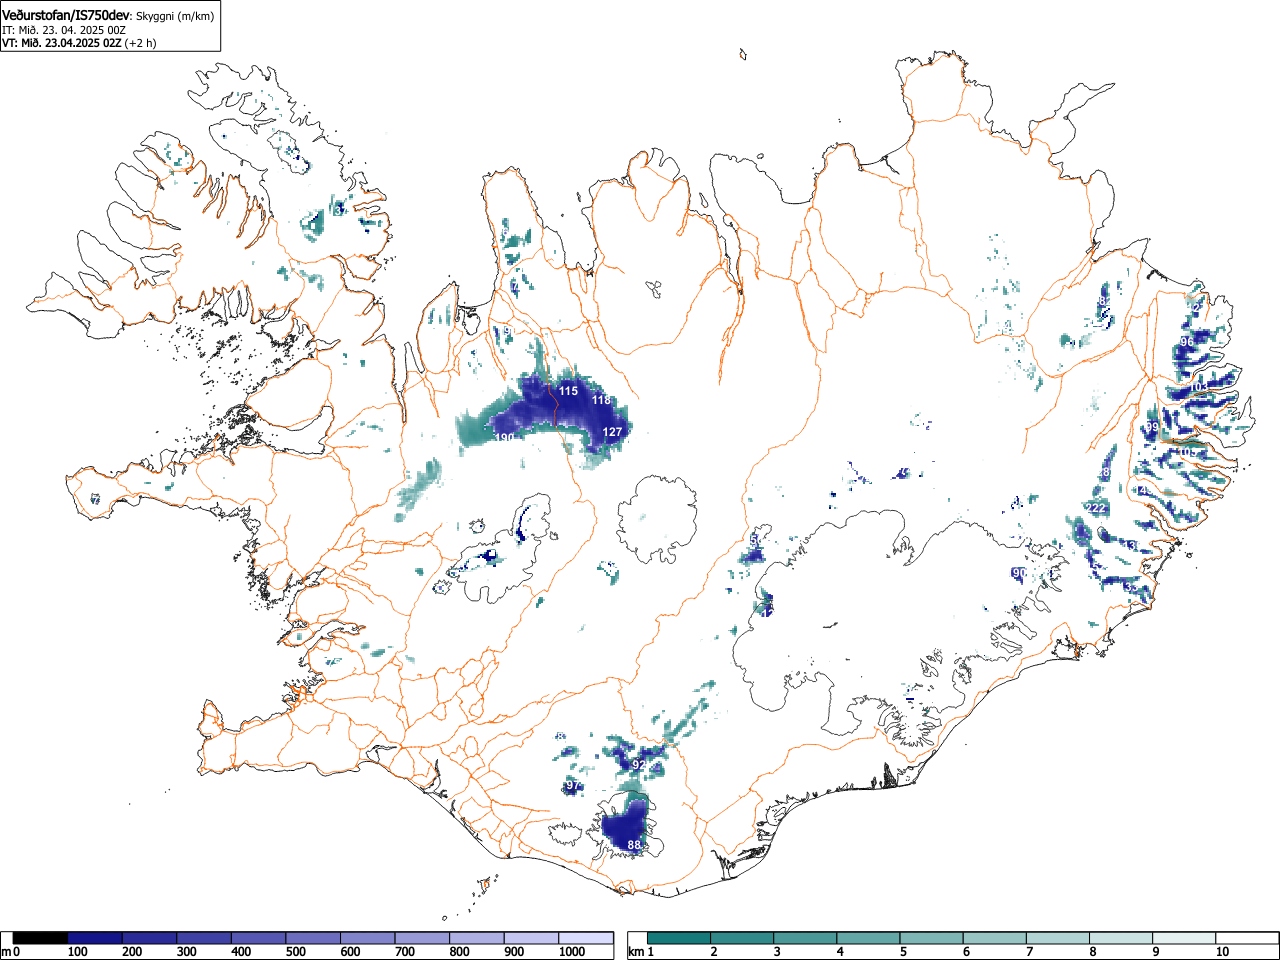The width and height of the screenshot is (1280, 960).
Task: Click the Veðurstofan/IS750dev title text
Action: click(66, 15)
